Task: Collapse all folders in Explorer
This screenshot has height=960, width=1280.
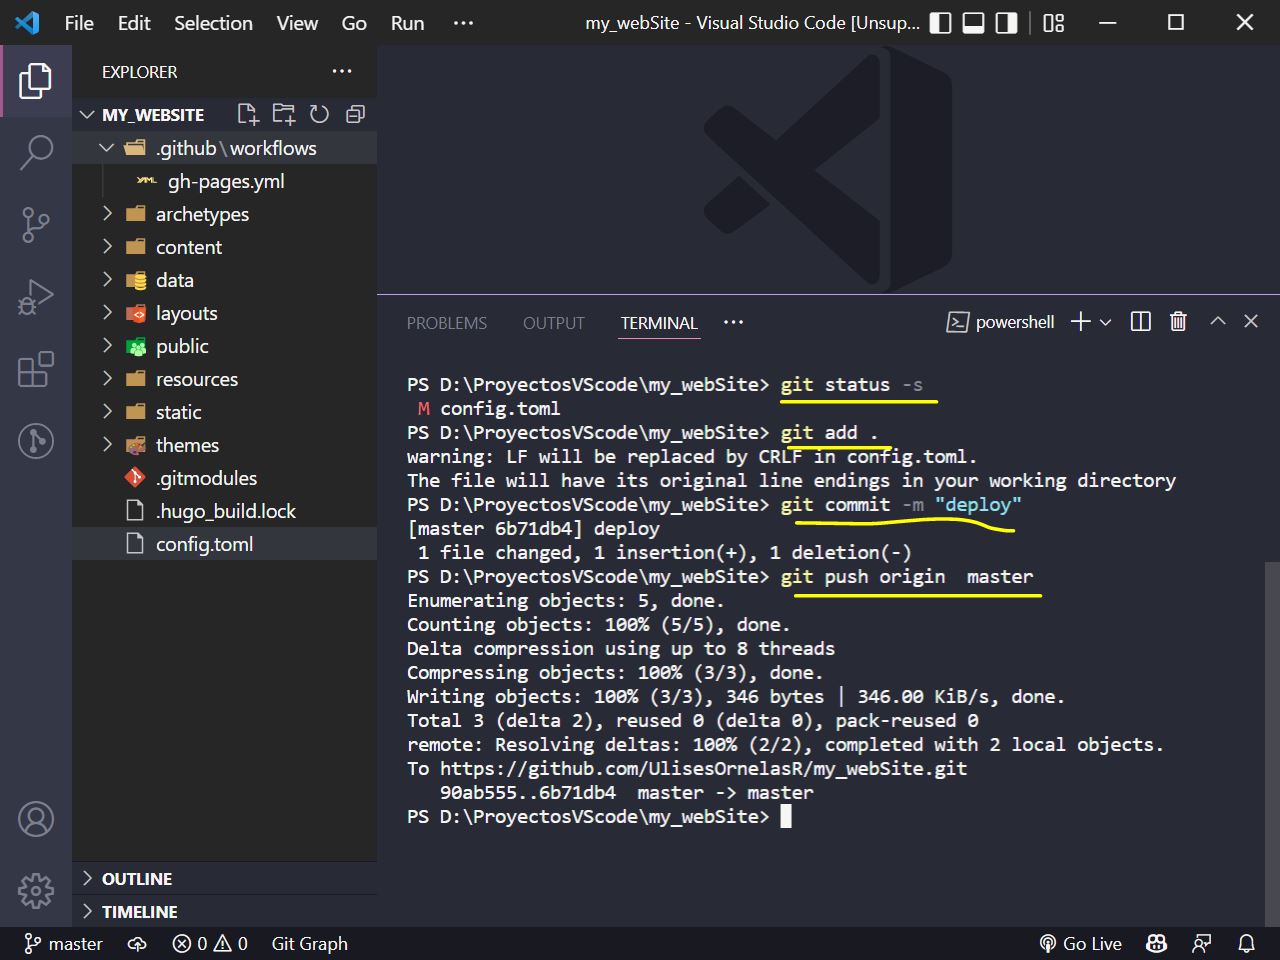Action: [355, 114]
